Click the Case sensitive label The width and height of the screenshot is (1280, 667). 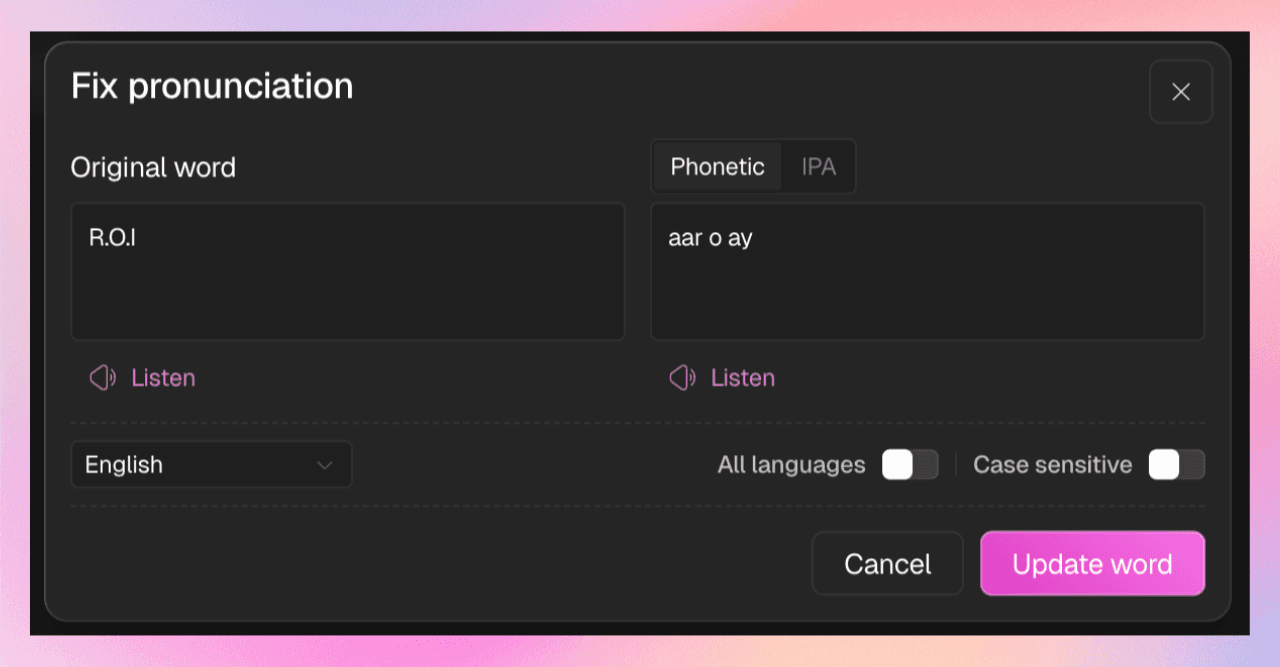click(x=1053, y=465)
